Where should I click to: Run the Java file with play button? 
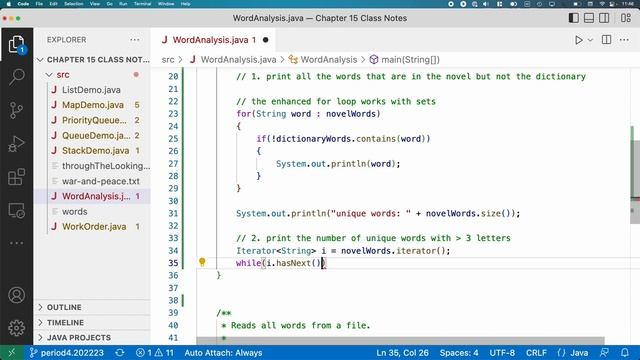(x=578, y=40)
